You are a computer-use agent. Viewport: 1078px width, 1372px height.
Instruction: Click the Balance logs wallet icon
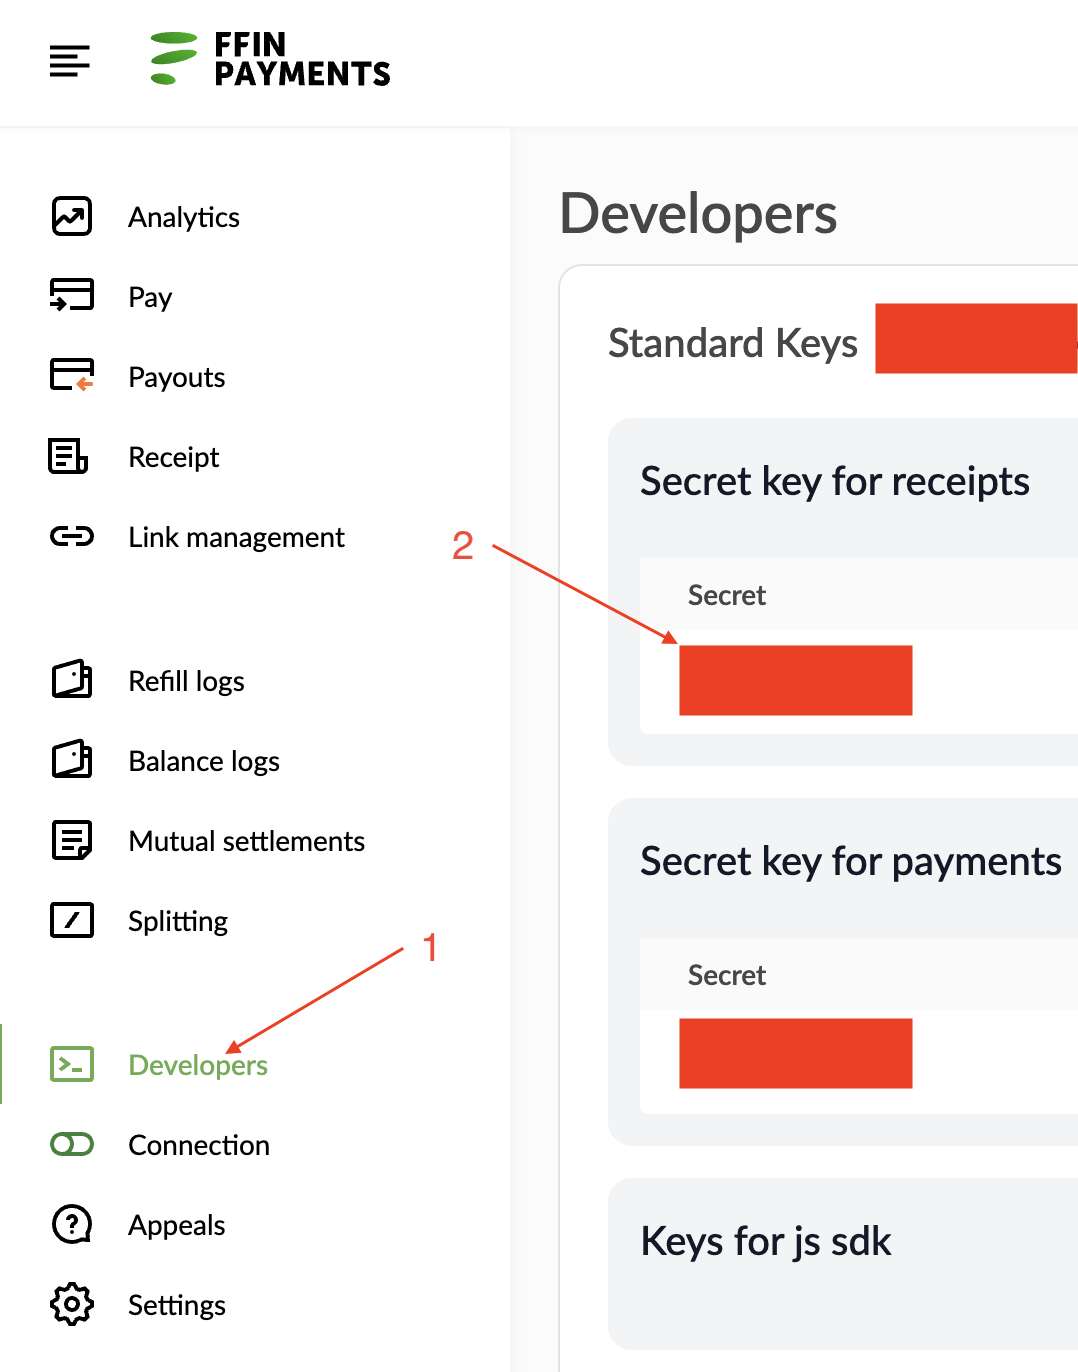coord(72,760)
